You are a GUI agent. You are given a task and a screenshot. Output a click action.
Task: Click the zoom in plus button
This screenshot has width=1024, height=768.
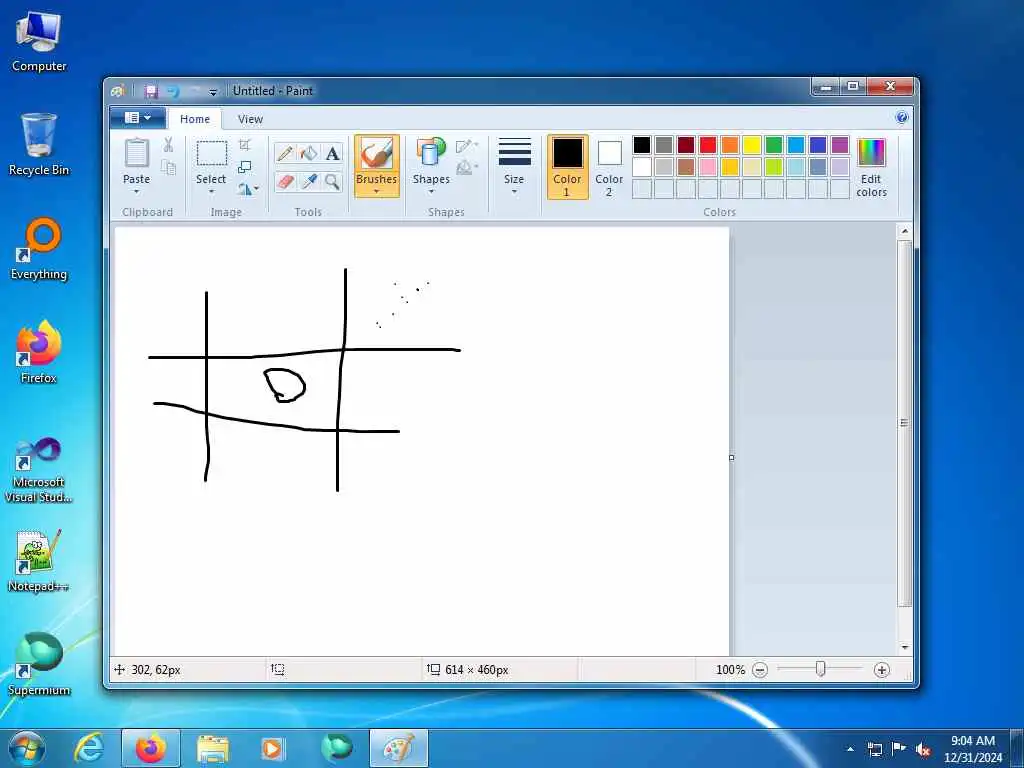click(882, 669)
